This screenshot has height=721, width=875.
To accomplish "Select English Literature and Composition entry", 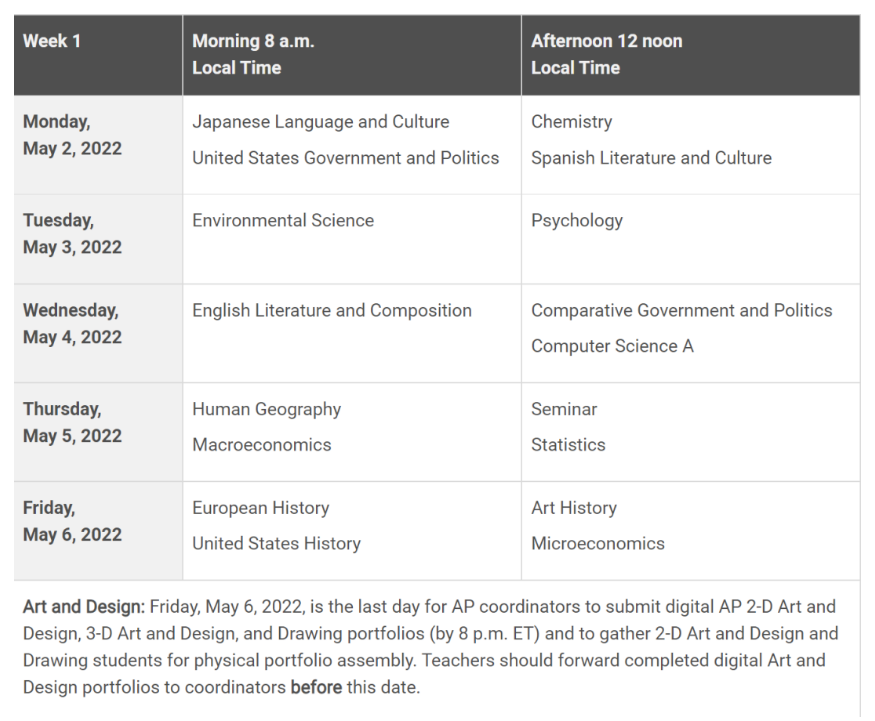I will 332,311.
